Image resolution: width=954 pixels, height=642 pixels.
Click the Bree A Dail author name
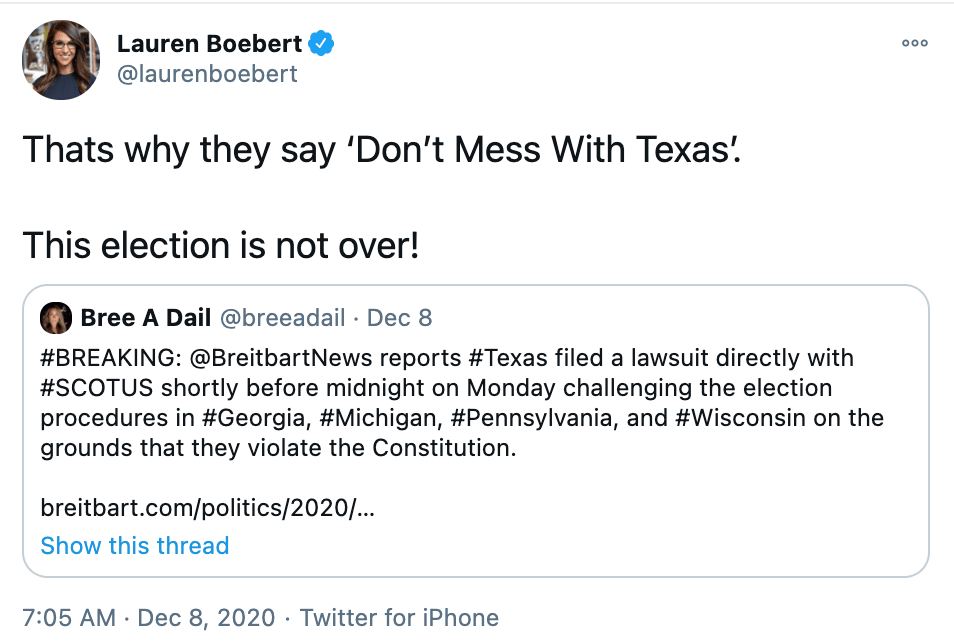pos(145,318)
